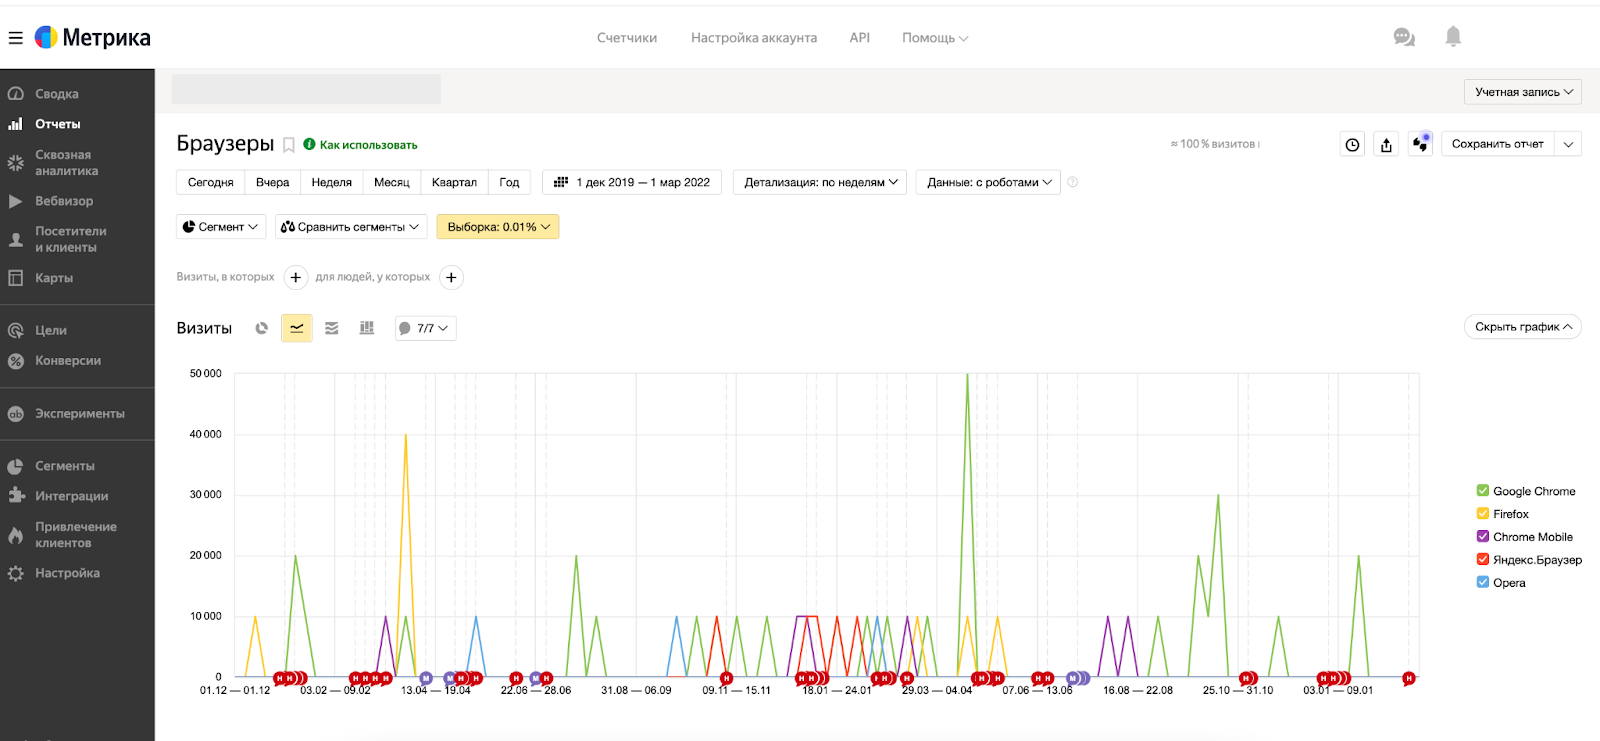
Task: Select the Сегодня period tab
Action: click(x=211, y=182)
